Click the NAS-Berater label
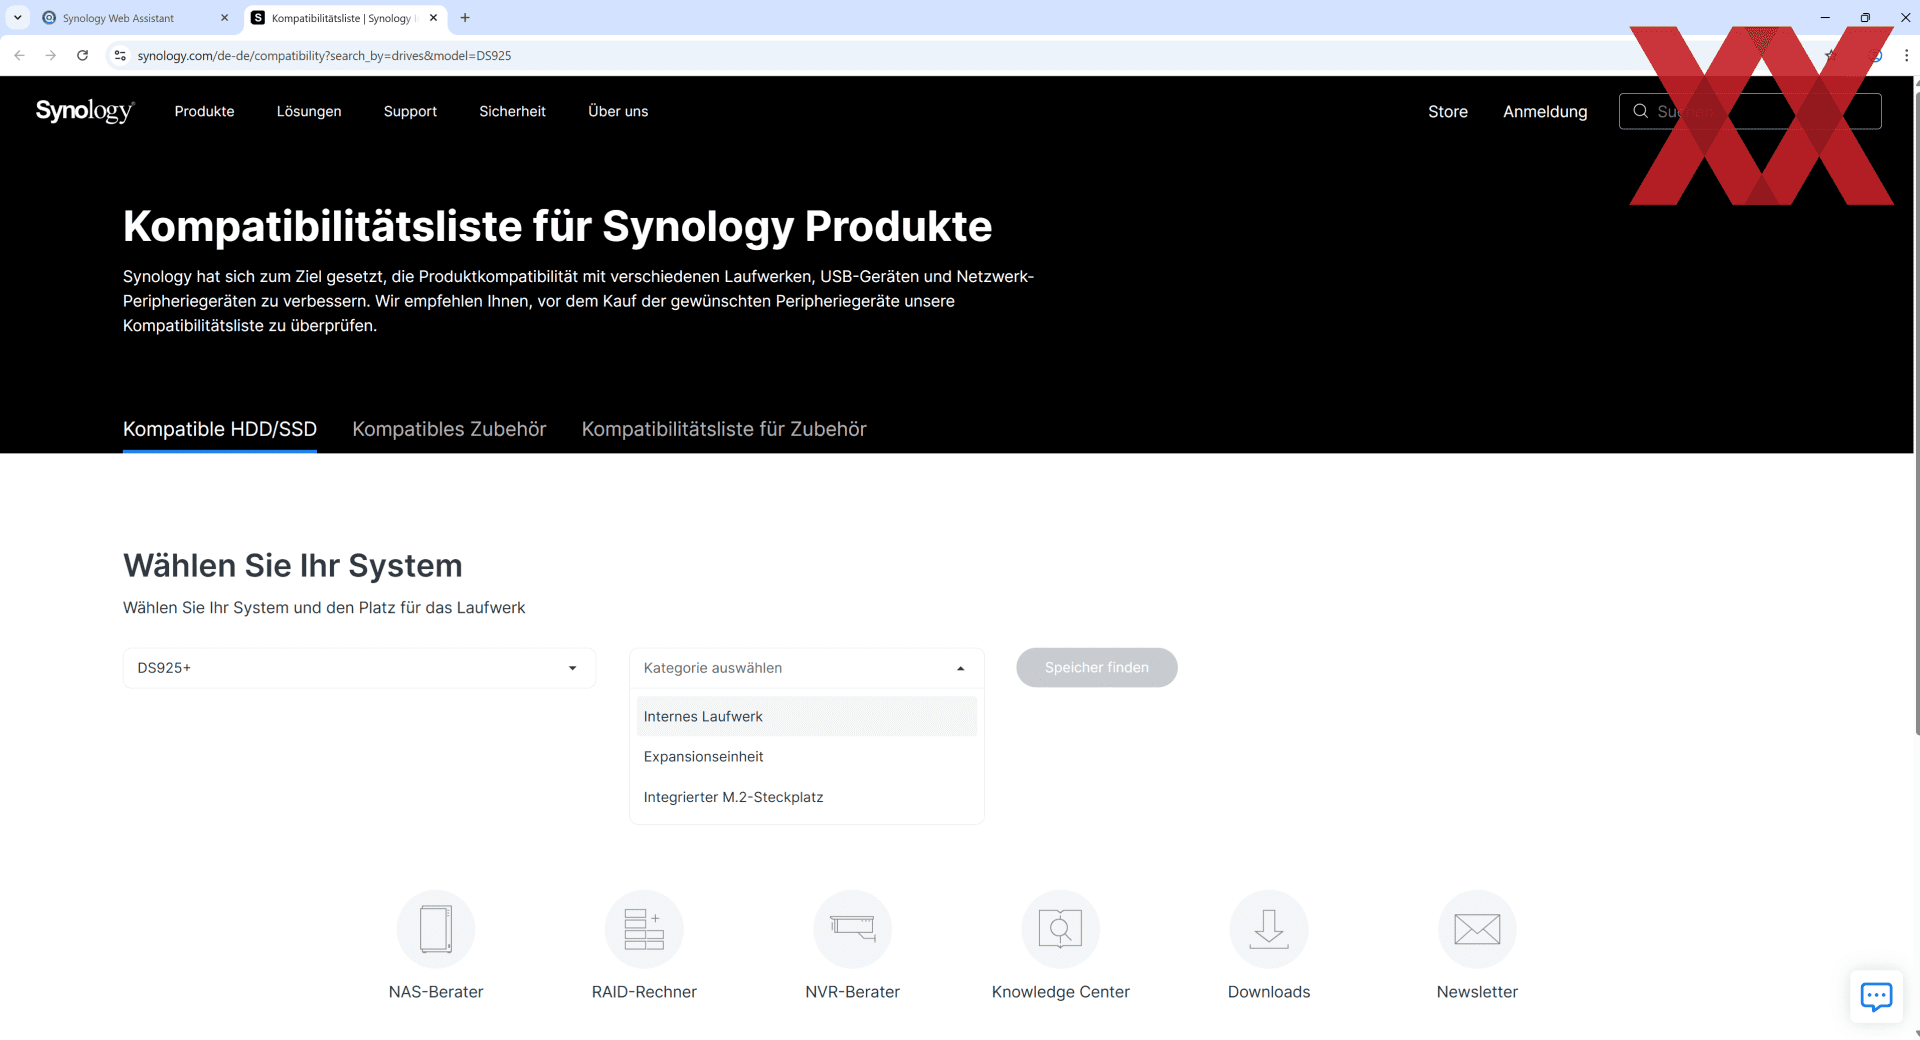Viewport: 1920px width, 1040px height. tap(436, 991)
